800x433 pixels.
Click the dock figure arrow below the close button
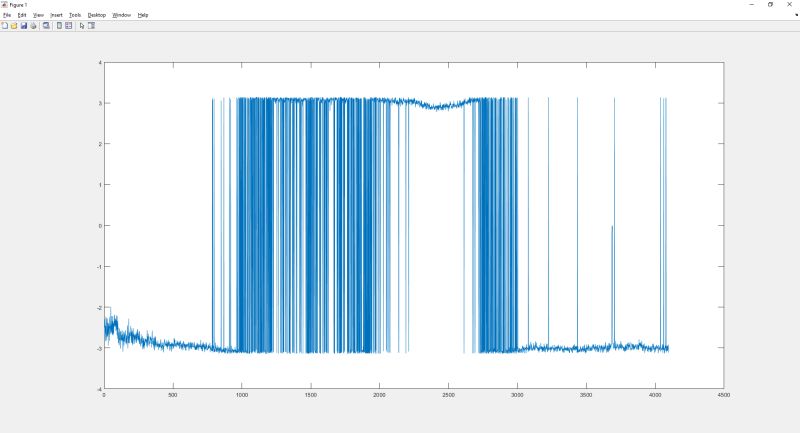[x=796, y=15]
